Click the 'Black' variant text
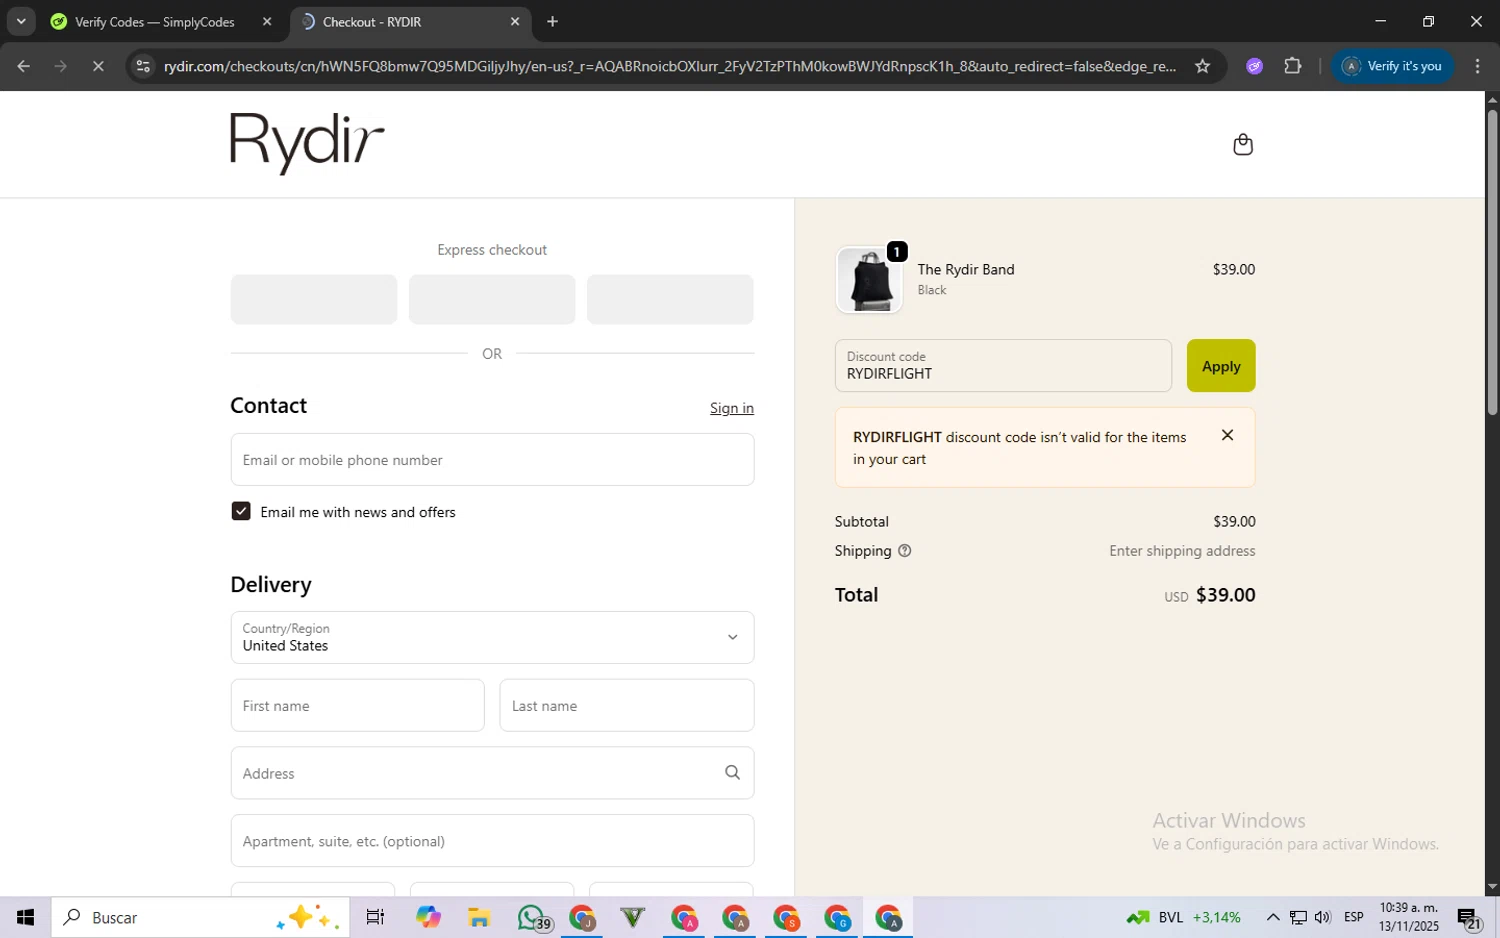Viewport: 1500px width, 938px height. 932,290
